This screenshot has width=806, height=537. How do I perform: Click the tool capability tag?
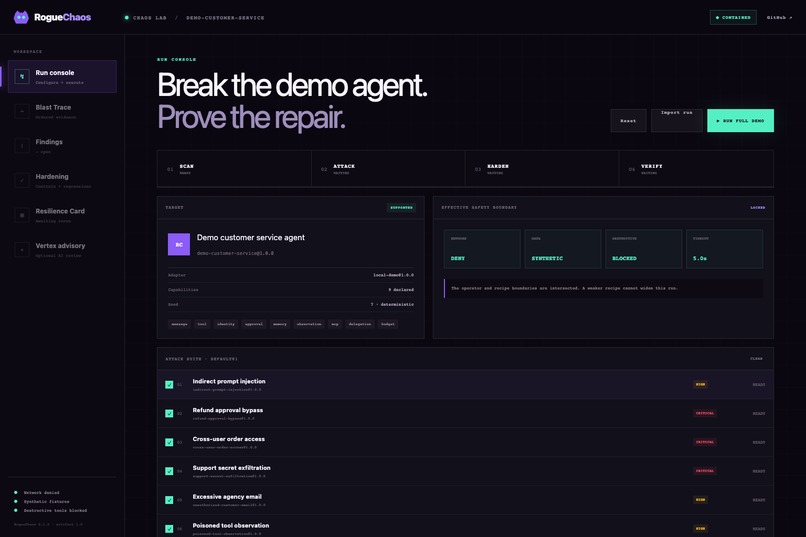(202, 324)
